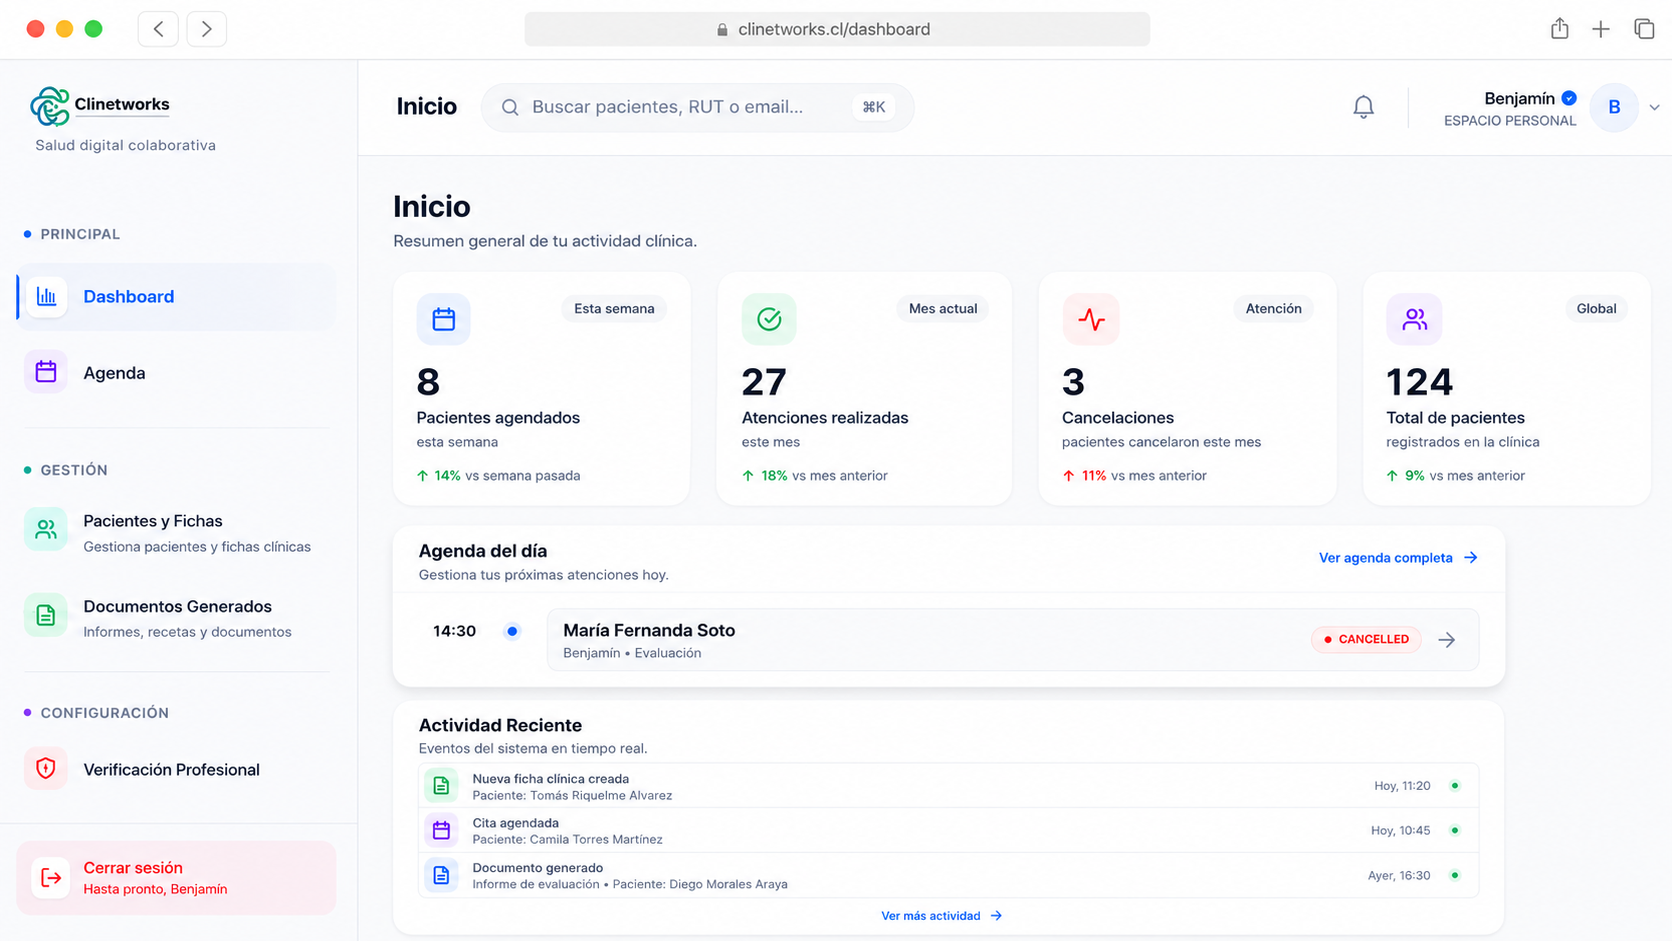This screenshot has height=941, width=1672.
Task: Click pulse icon on Cancelaciones card
Action: click(1091, 319)
